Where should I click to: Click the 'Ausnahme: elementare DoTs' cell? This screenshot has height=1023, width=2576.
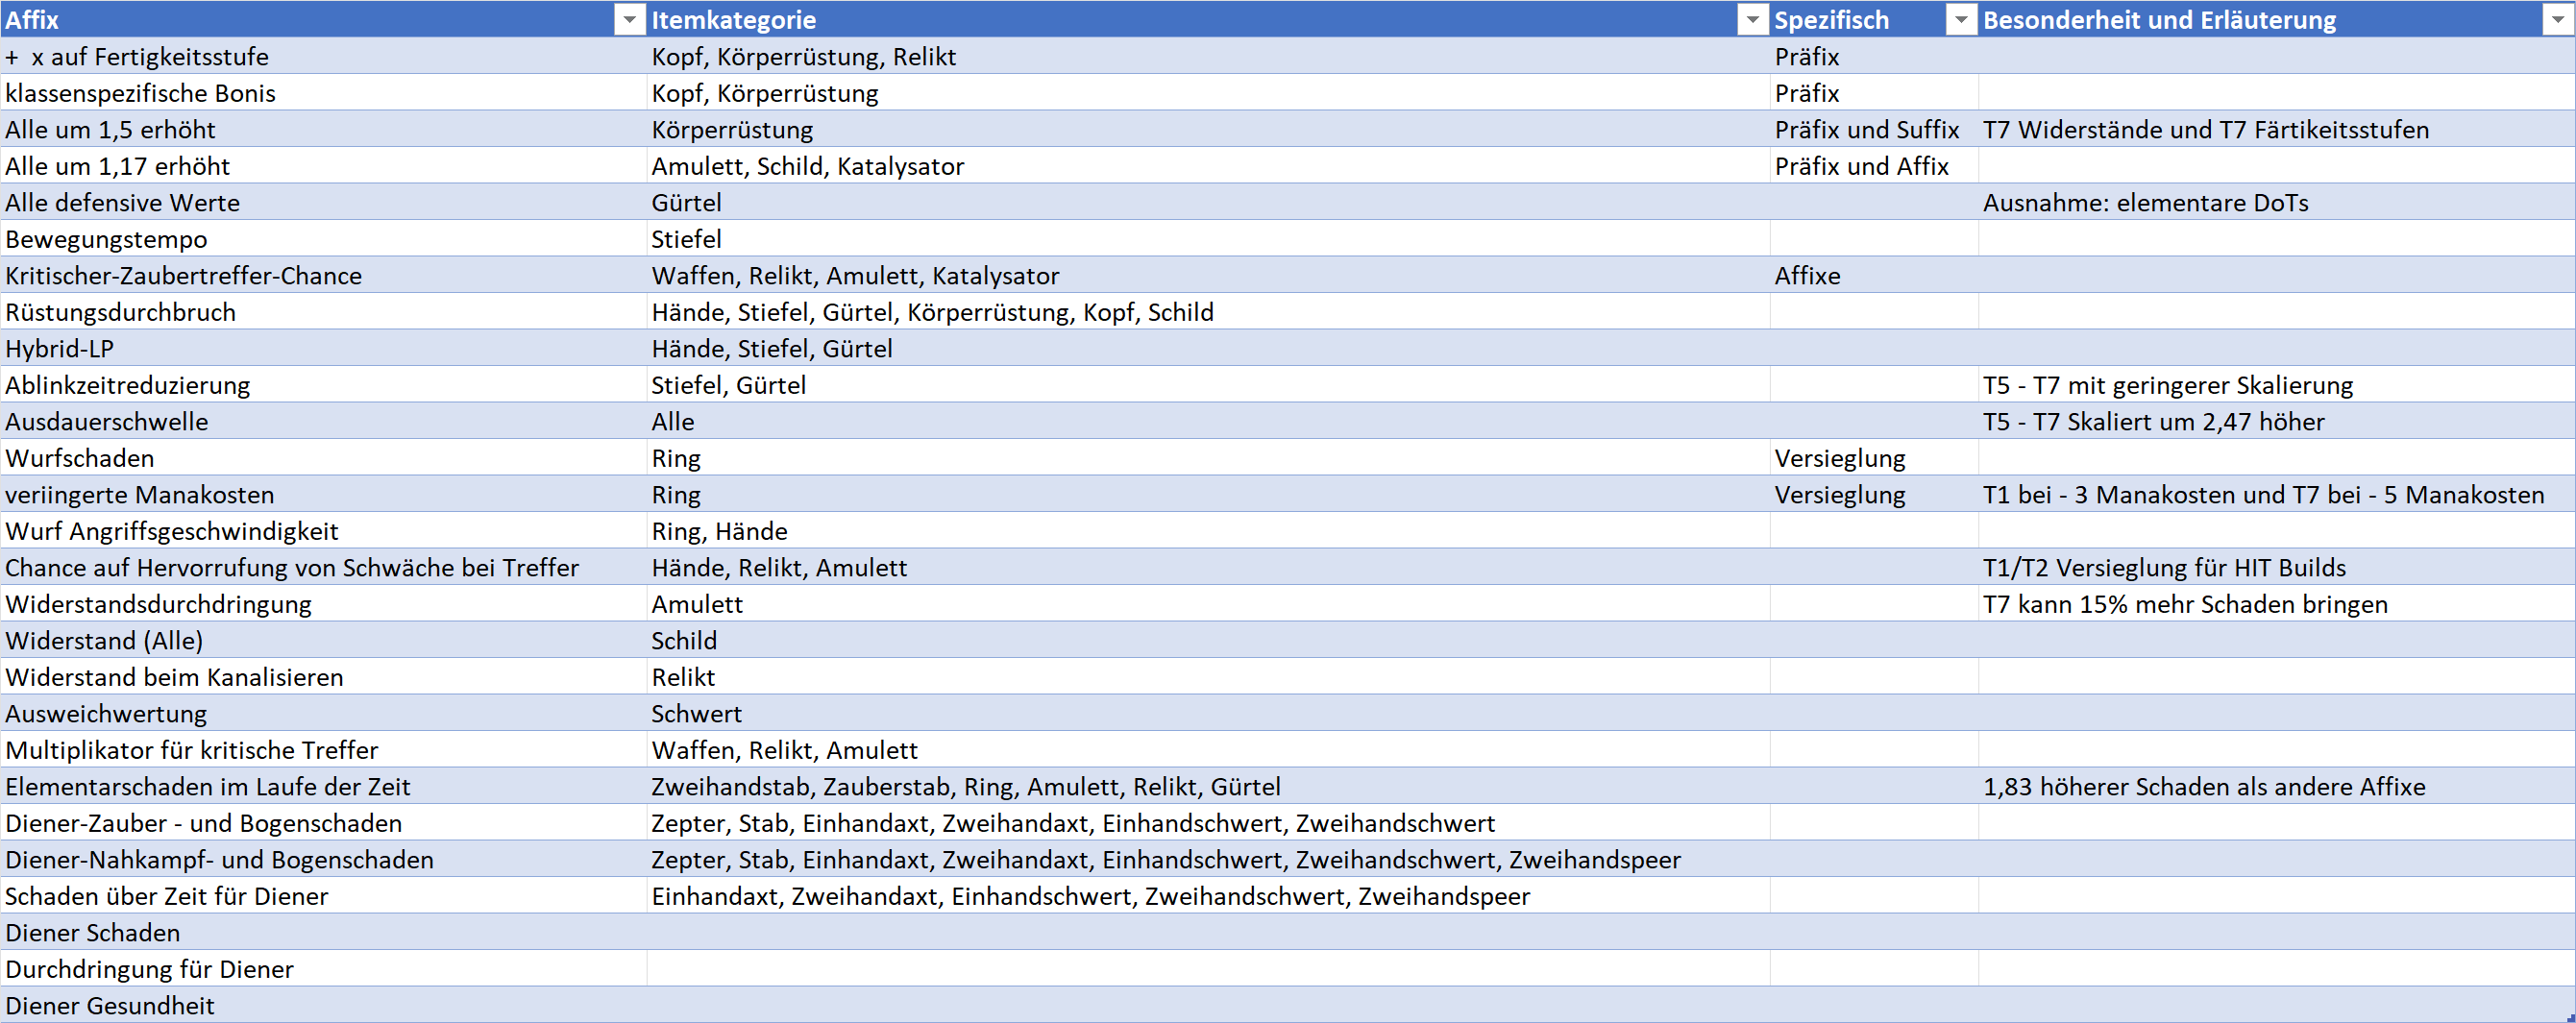pyautogui.click(x=2276, y=202)
